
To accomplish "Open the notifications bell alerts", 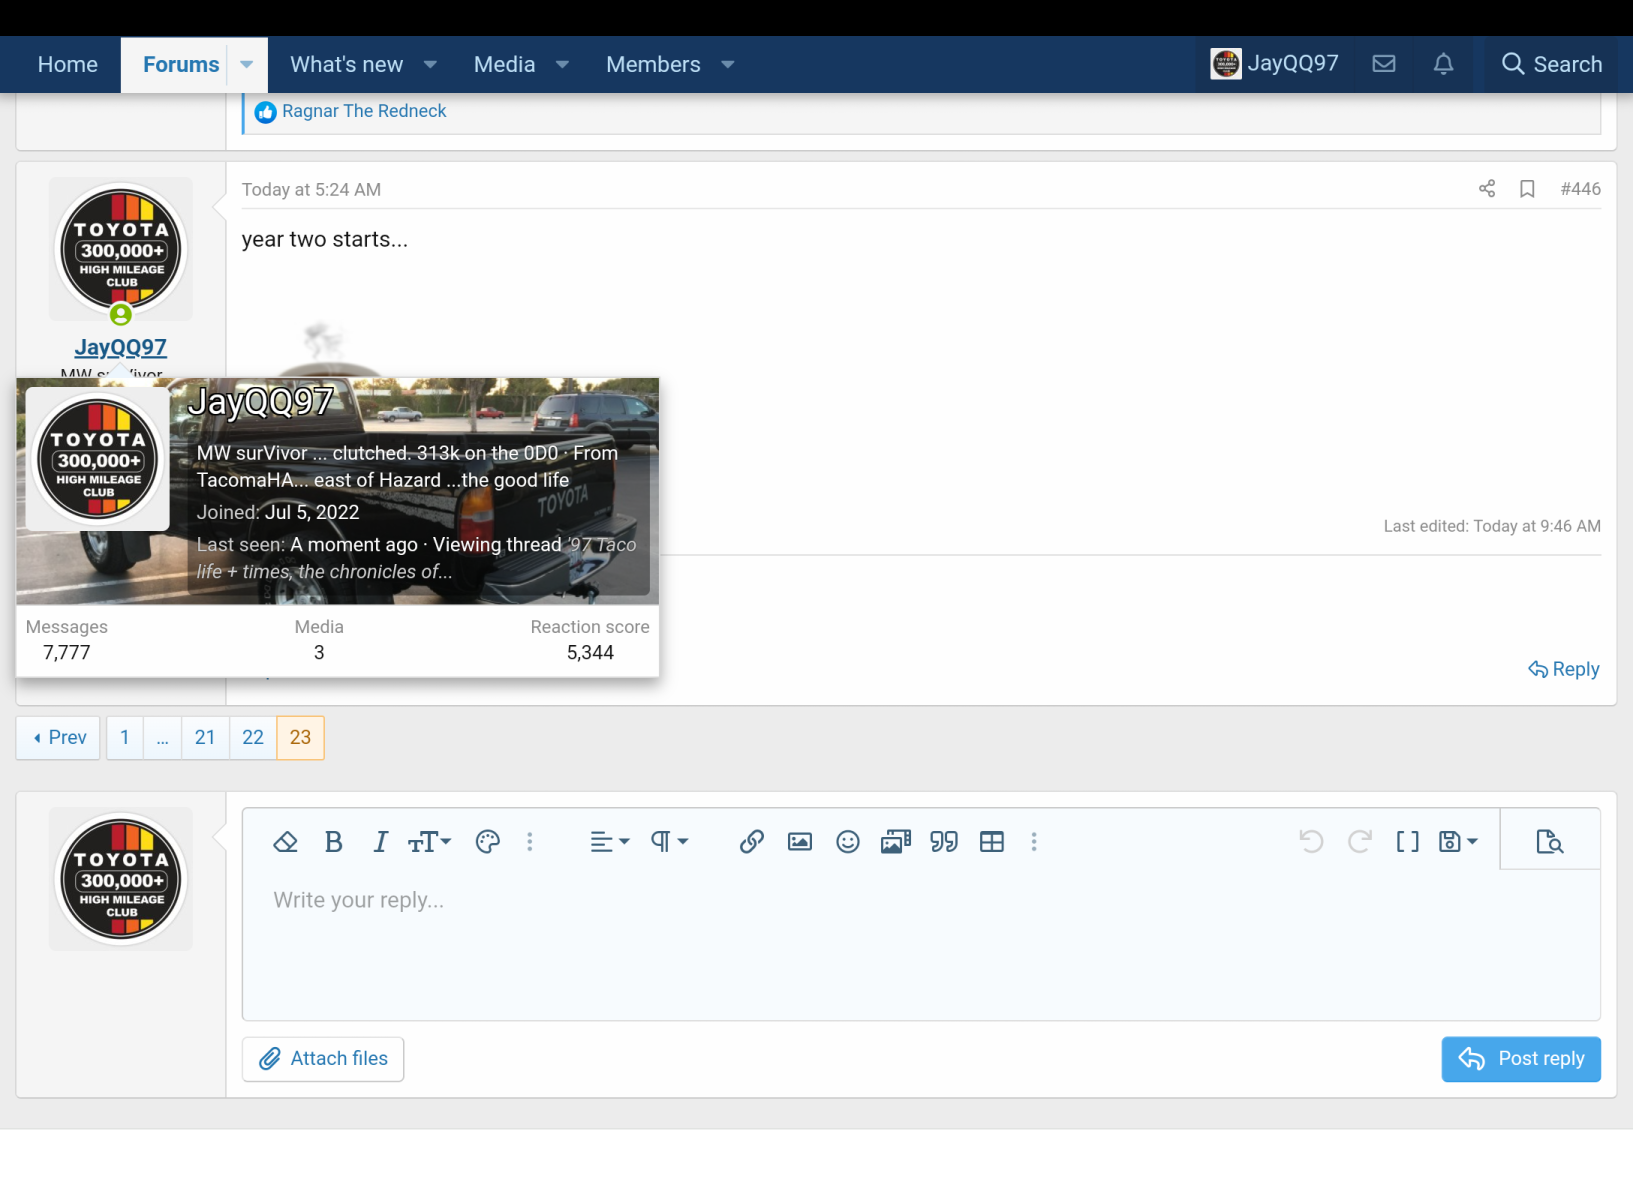I will 1442,64.
